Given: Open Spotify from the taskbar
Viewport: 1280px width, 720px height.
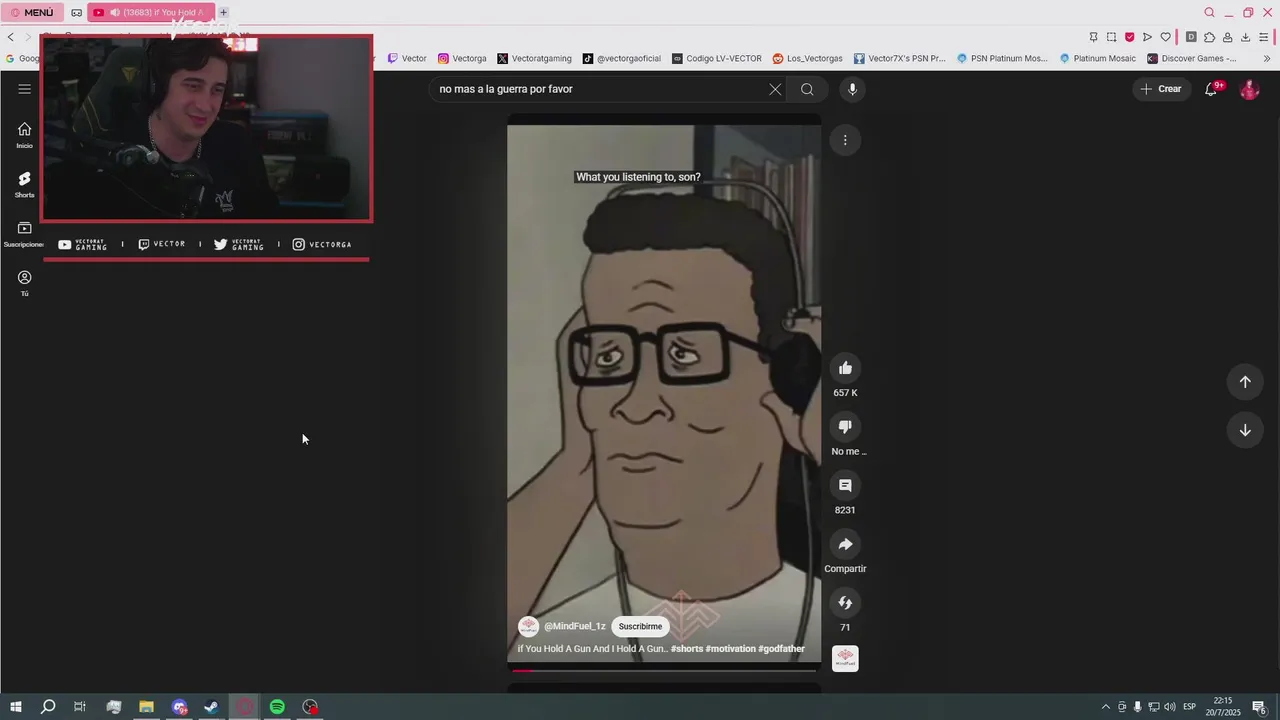Looking at the screenshot, I should (x=277, y=707).
